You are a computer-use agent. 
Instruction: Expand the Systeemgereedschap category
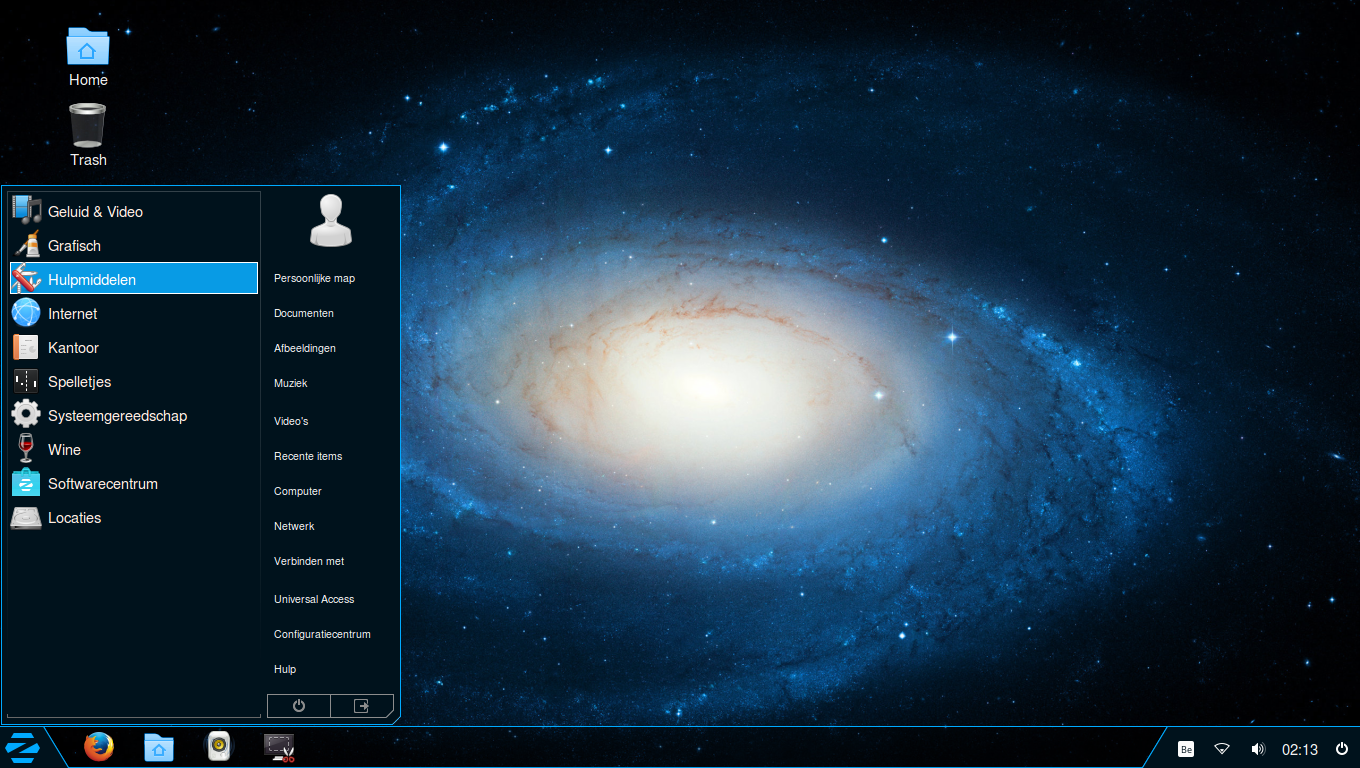point(117,415)
